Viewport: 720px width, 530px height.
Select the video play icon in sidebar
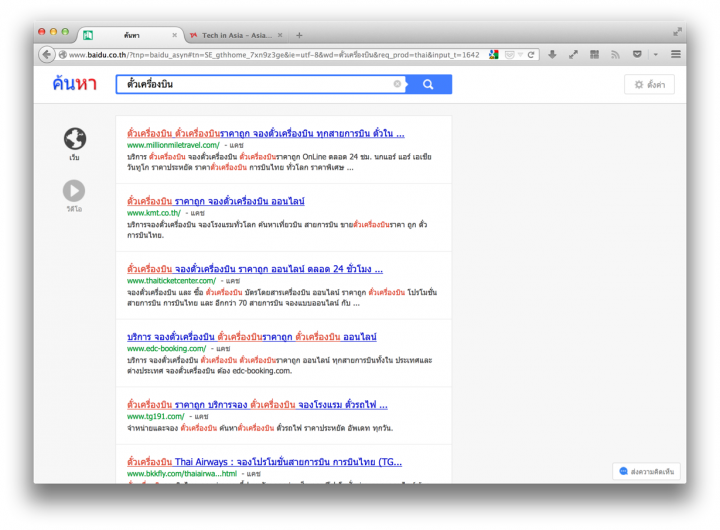(74, 191)
